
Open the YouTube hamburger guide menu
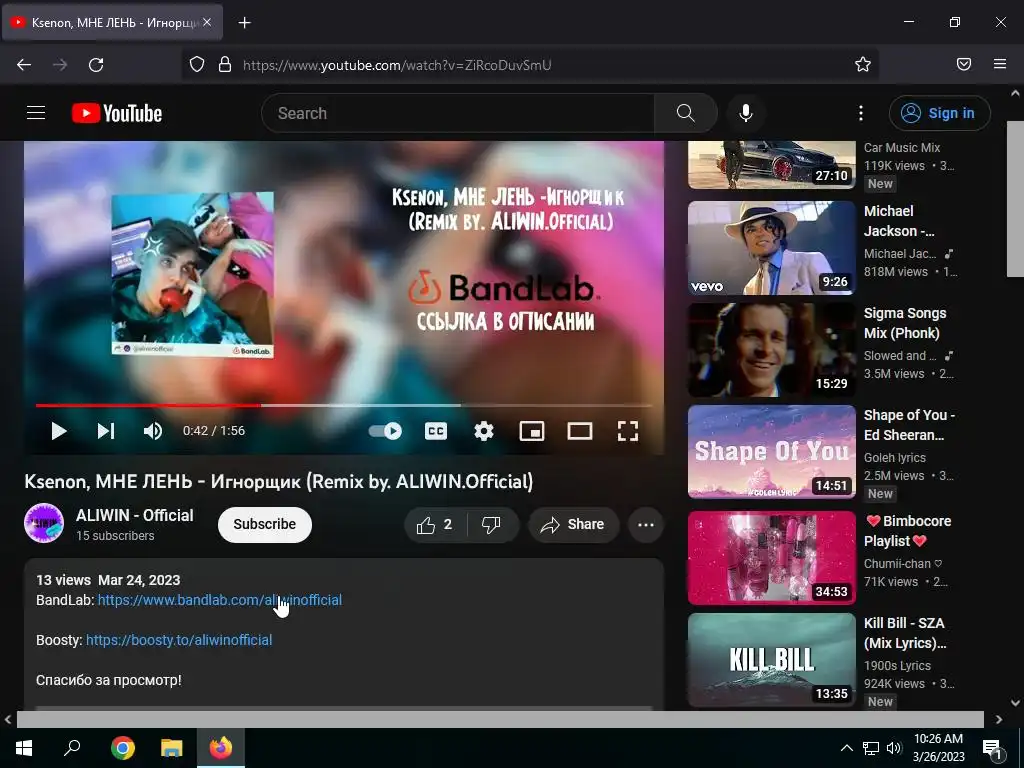point(36,113)
